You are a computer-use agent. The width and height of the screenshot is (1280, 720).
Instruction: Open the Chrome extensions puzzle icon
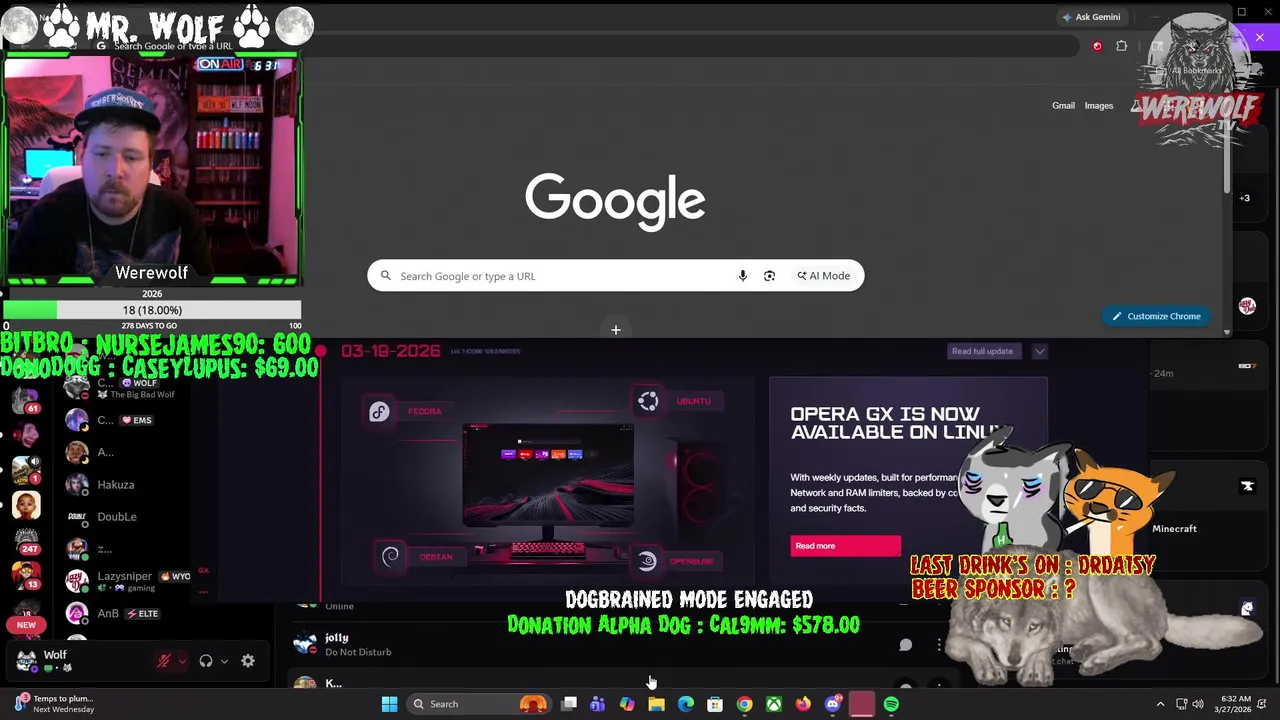click(x=1121, y=46)
